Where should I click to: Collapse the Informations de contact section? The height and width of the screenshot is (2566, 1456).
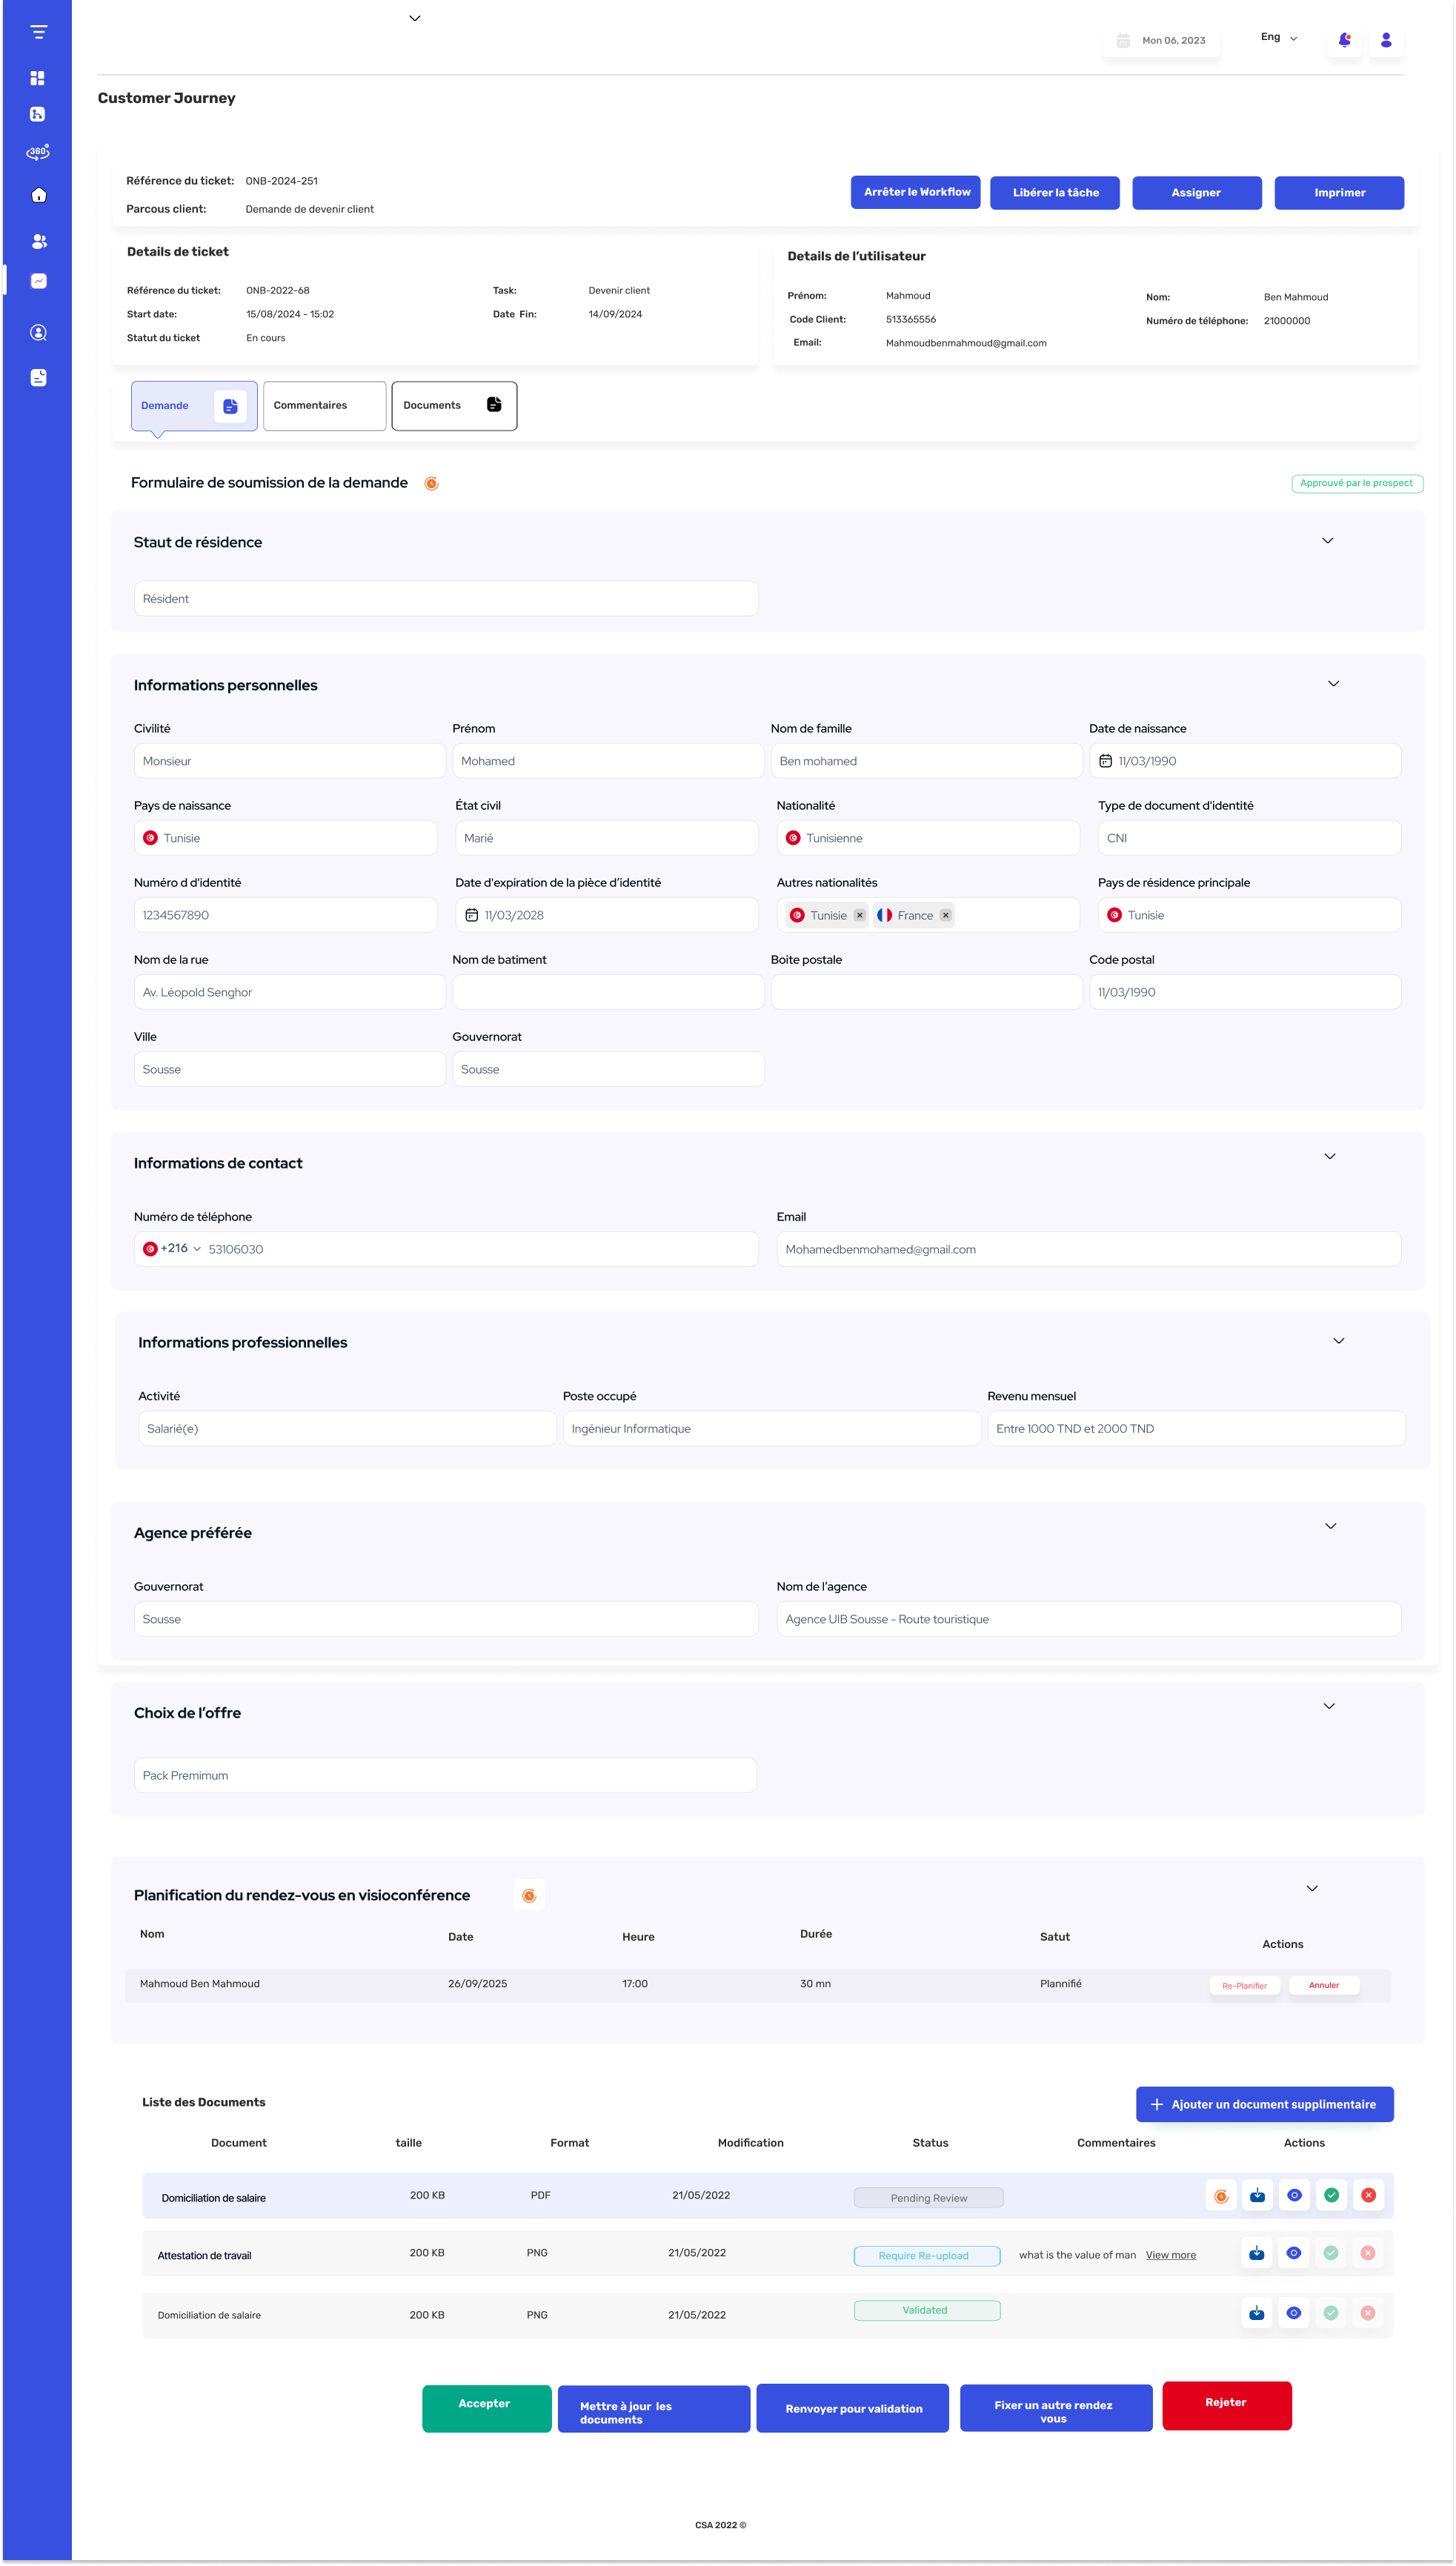1330,1156
